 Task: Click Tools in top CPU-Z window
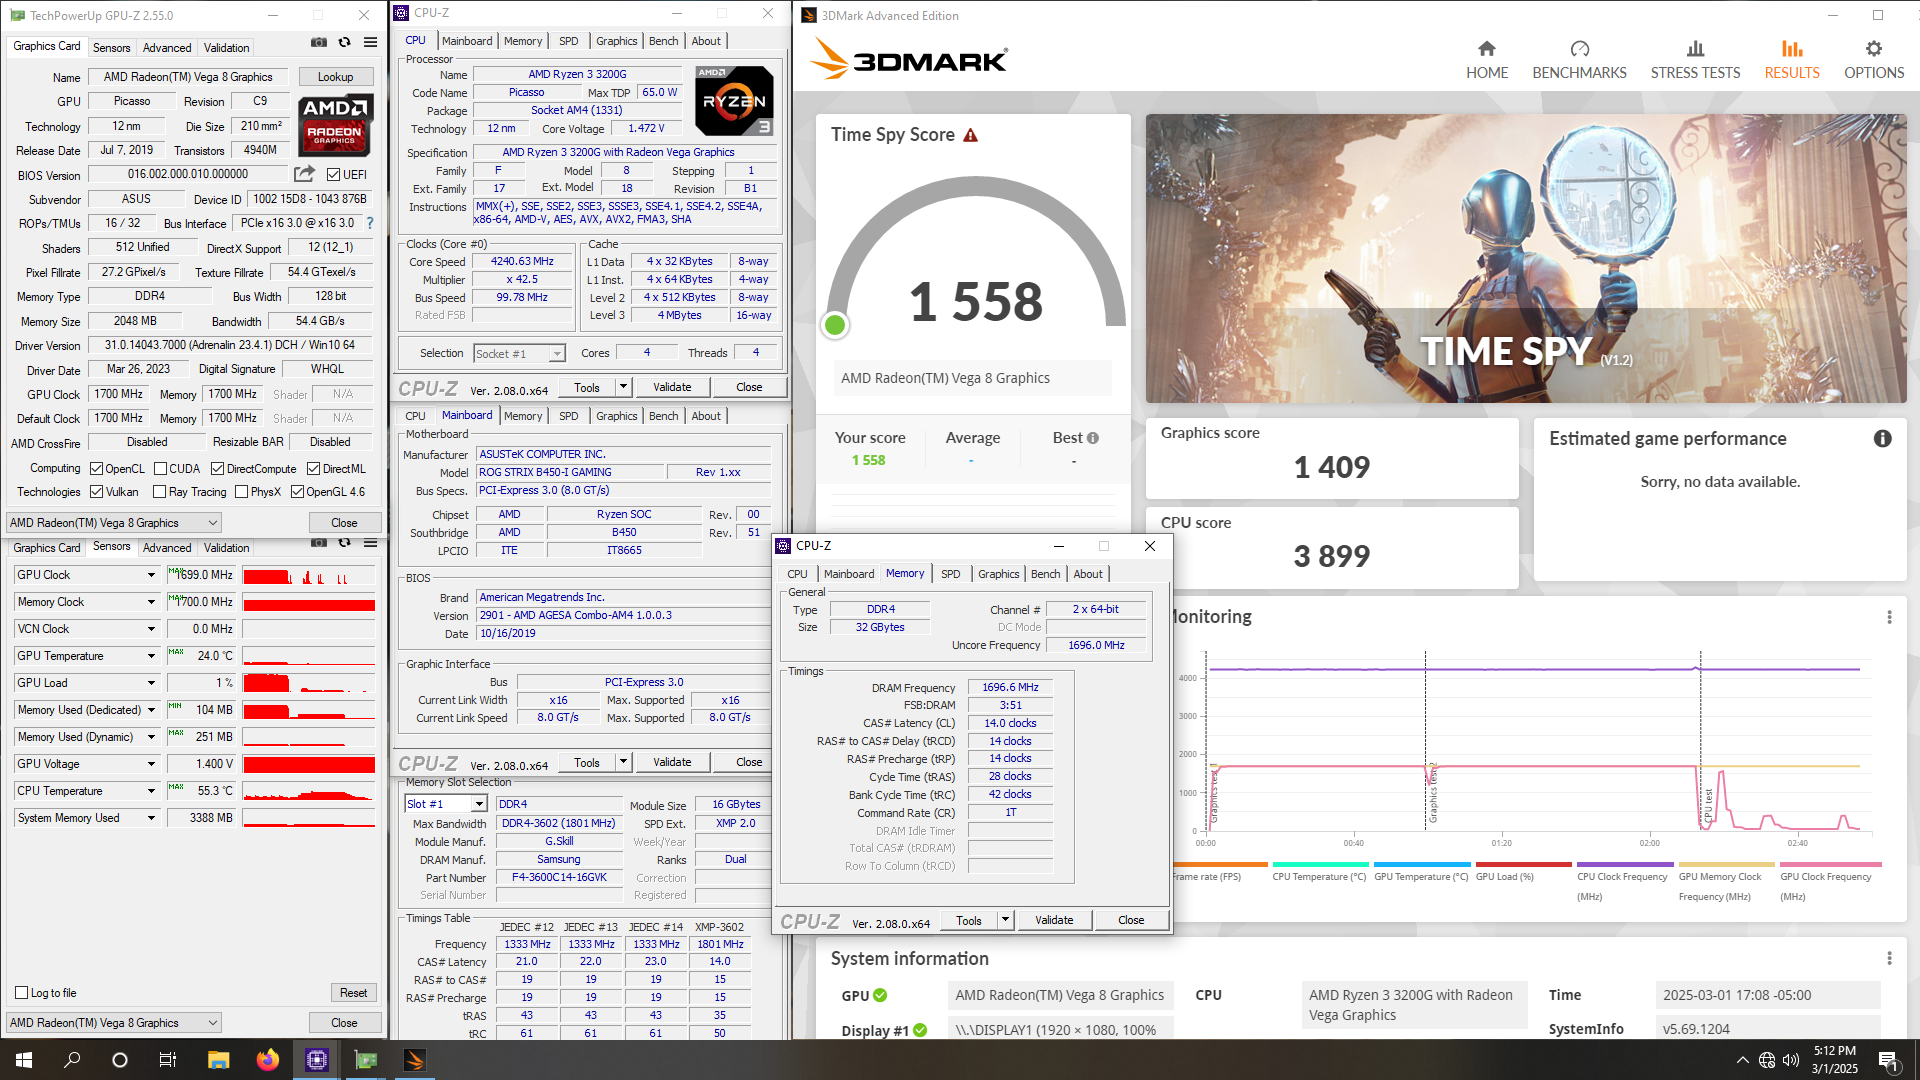(x=587, y=388)
